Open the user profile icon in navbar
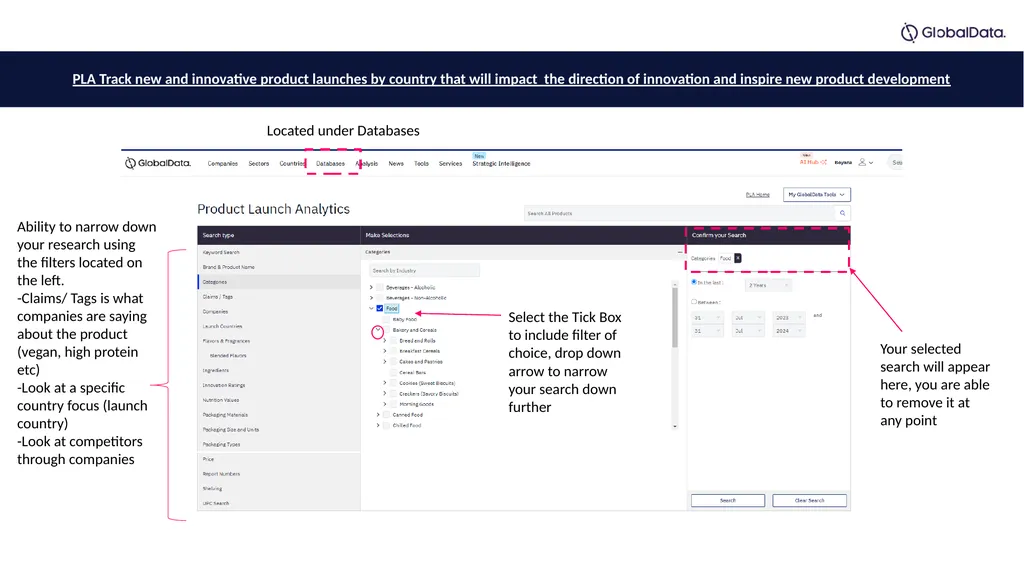 pyautogui.click(x=862, y=162)
